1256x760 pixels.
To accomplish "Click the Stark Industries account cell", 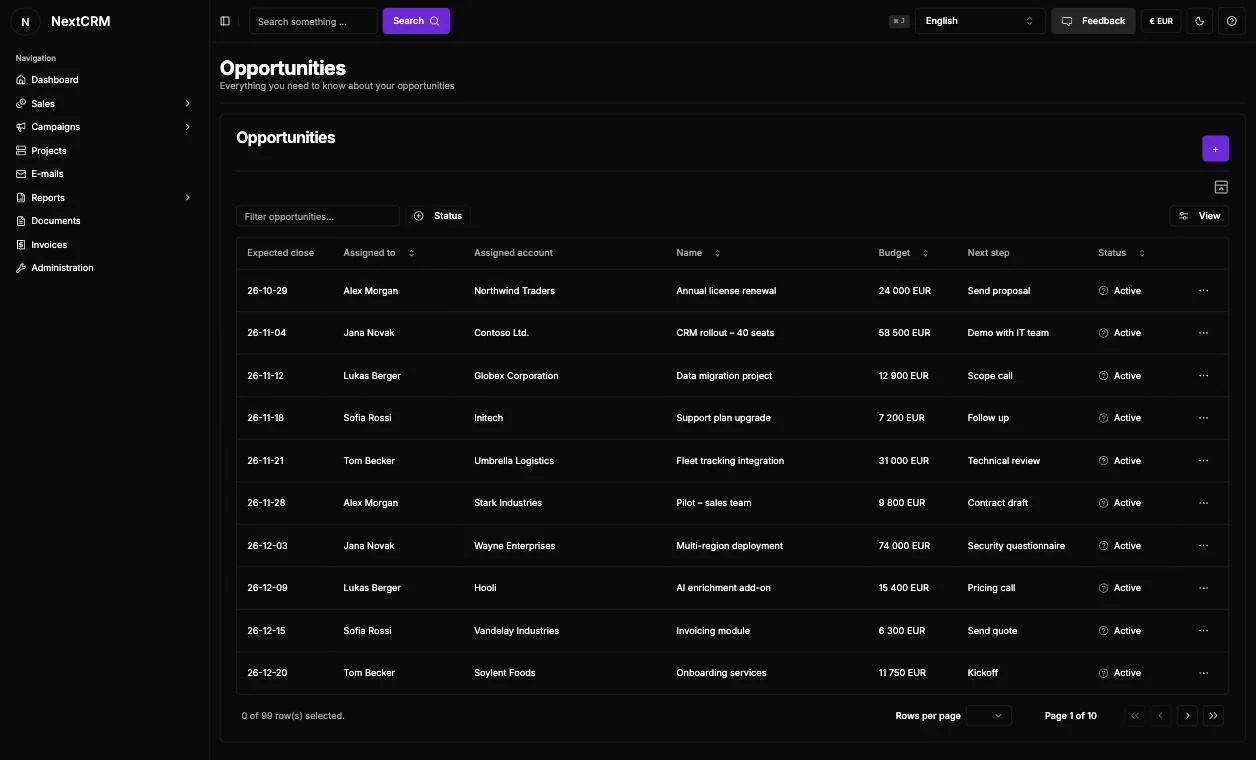I will 508,503.
